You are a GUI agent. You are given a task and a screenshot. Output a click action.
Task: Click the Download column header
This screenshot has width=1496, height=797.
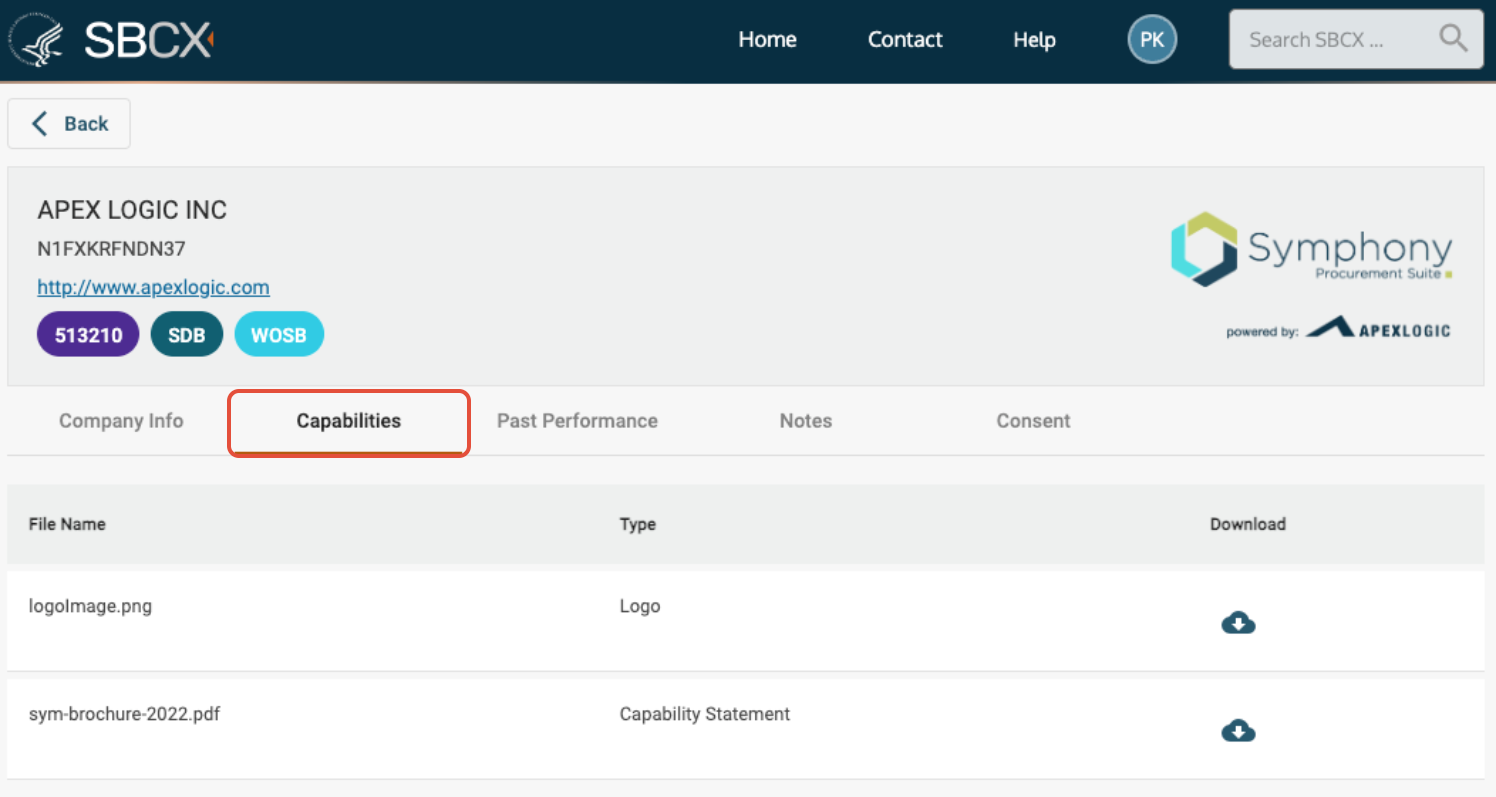pos(1248,524)
